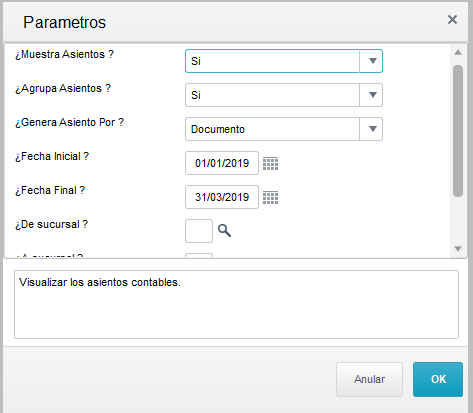Click the description text area
Viewport: 473px width, 413px height.
click(x=236, y=305)
